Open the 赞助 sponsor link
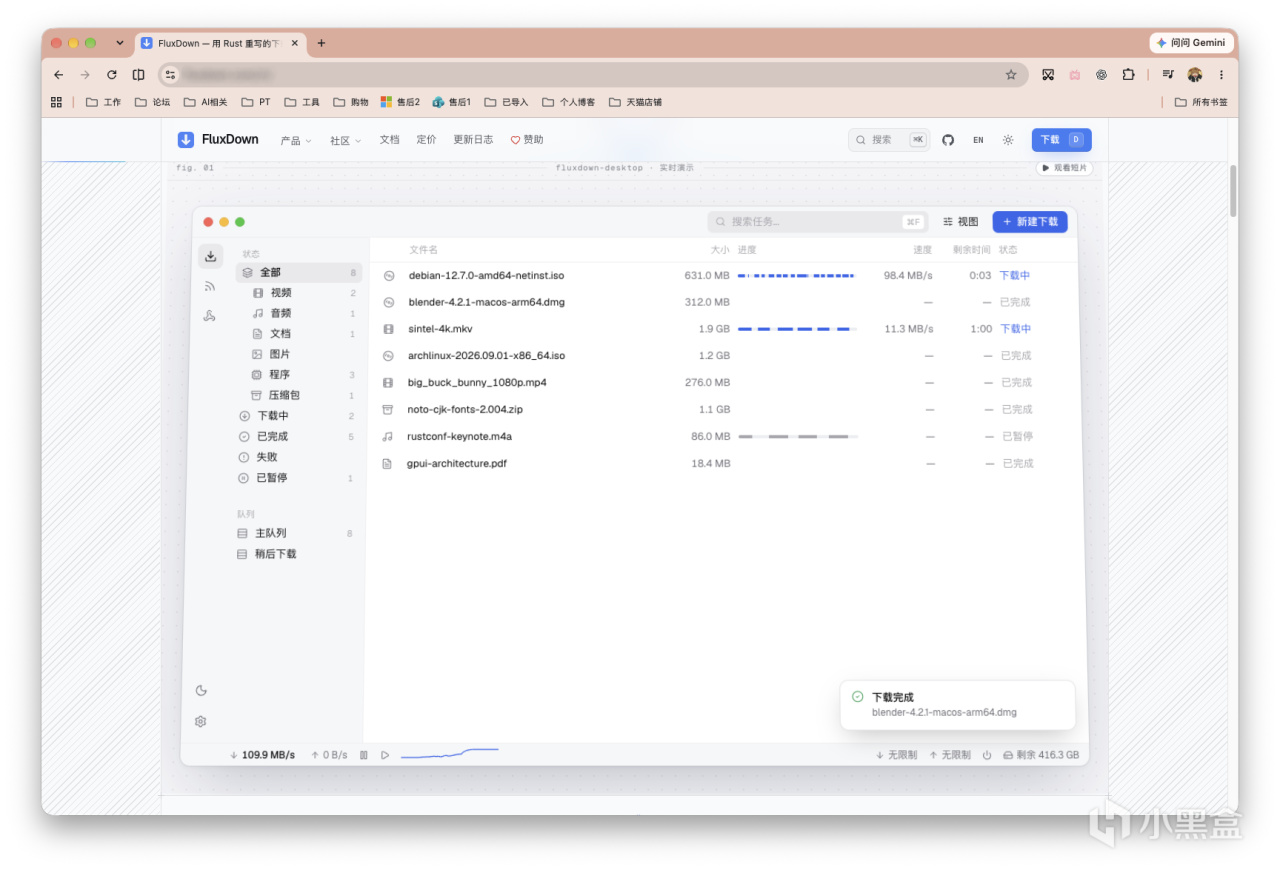The width and height of the screenshot is (1280, 870). tap(527, 140)
